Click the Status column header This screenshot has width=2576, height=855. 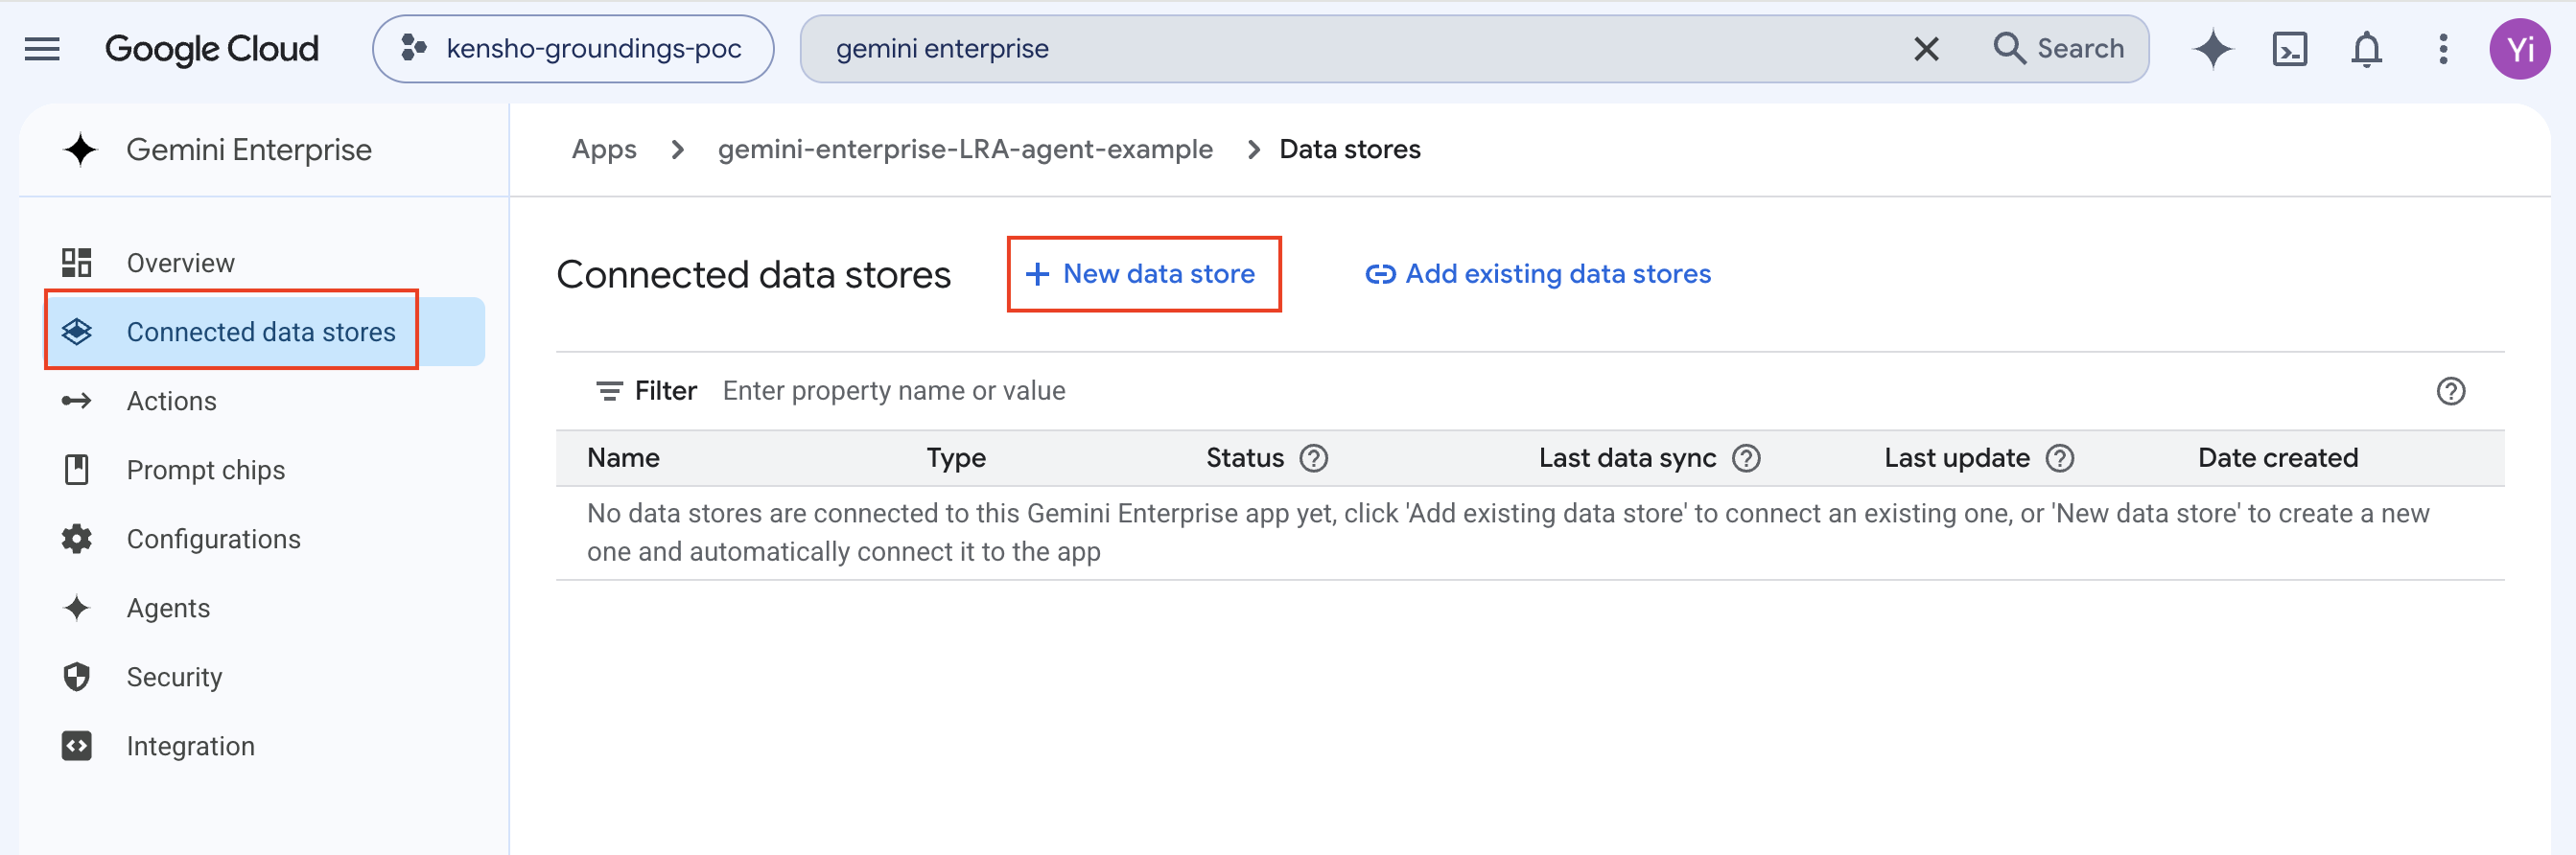(x=1245, y=458)
